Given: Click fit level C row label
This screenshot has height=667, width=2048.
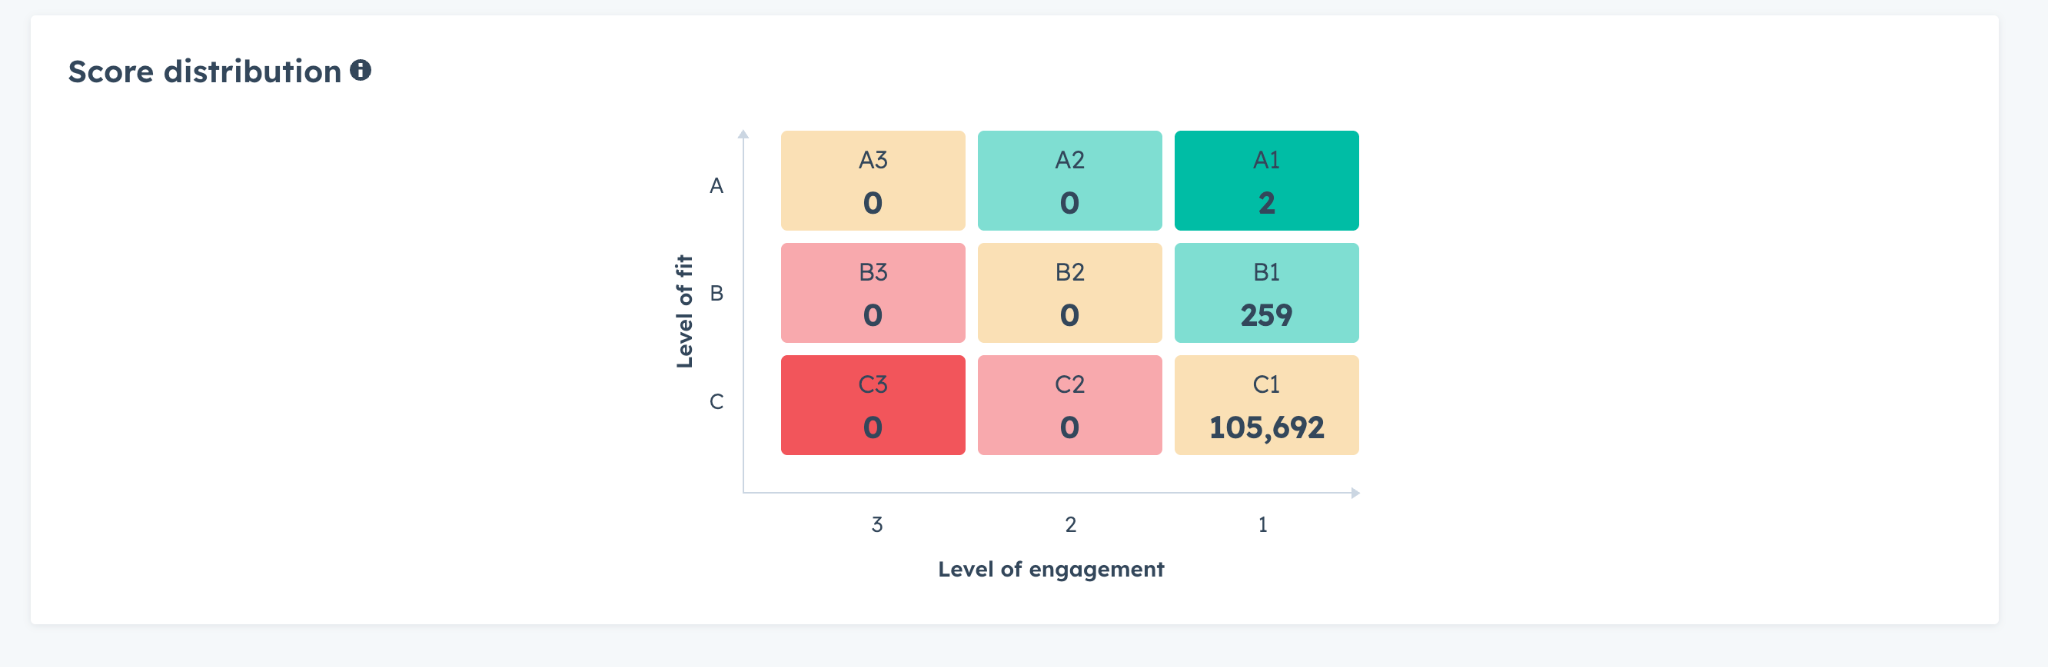Looking at the screenshot, I should (716, 402).
